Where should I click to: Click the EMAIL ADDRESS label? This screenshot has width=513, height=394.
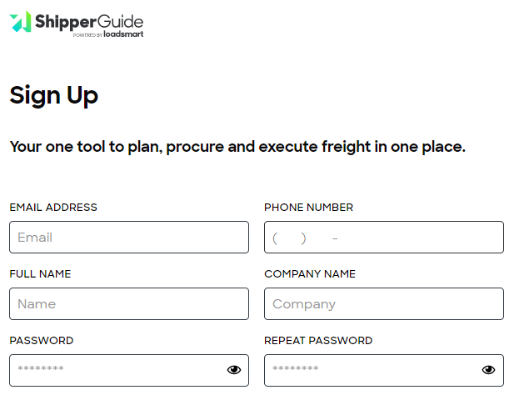(53, 207)
